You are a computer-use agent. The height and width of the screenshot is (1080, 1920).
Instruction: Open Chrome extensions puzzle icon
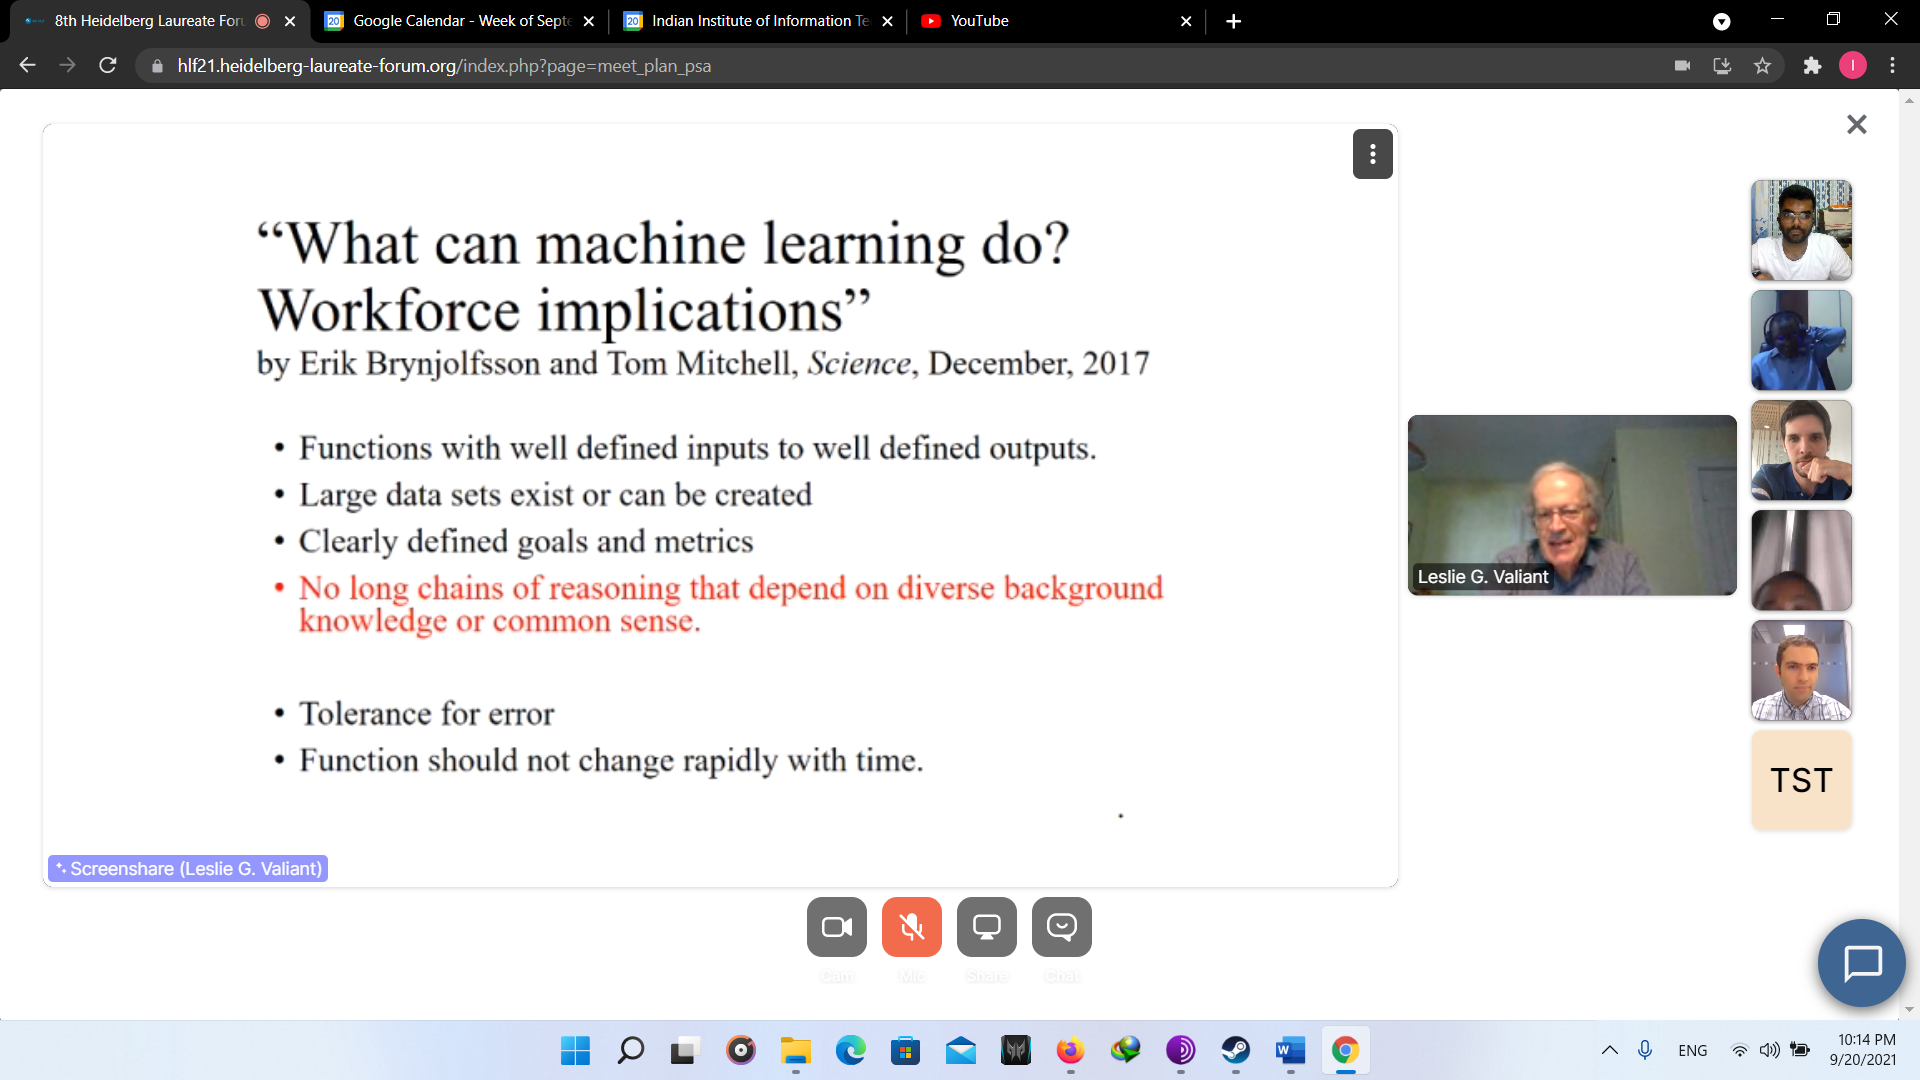point(1812,66)
